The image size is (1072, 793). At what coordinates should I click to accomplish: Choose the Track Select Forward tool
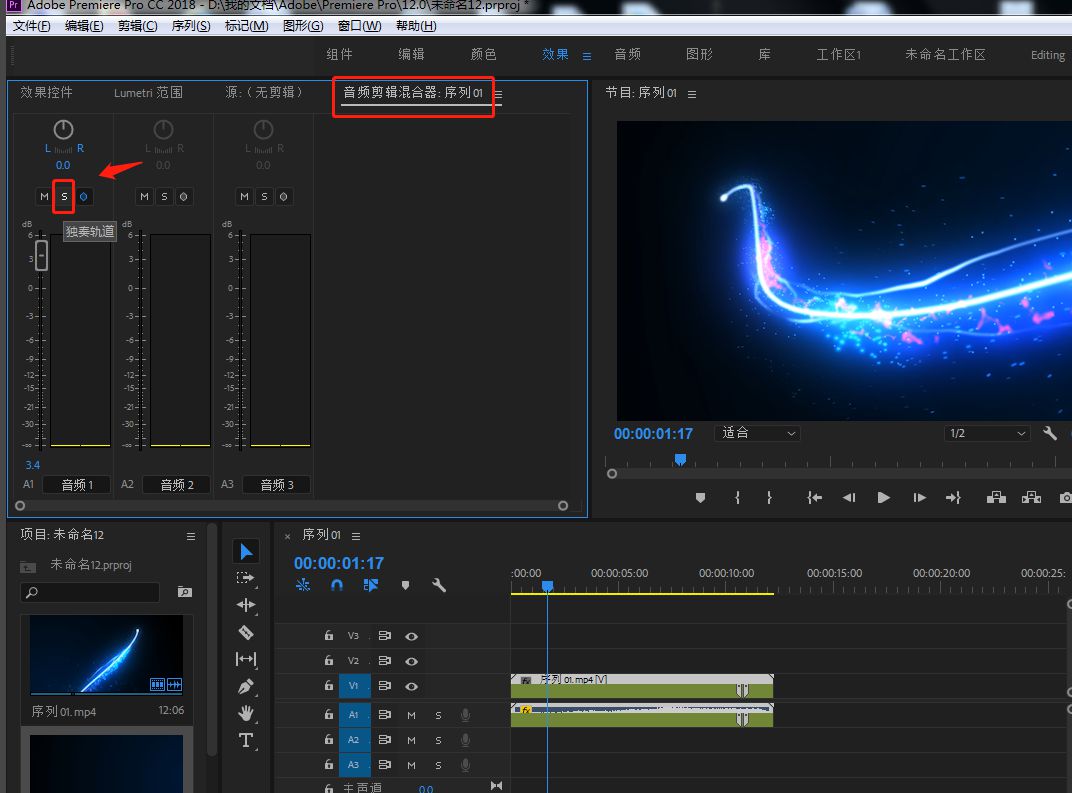click(246, 578)
